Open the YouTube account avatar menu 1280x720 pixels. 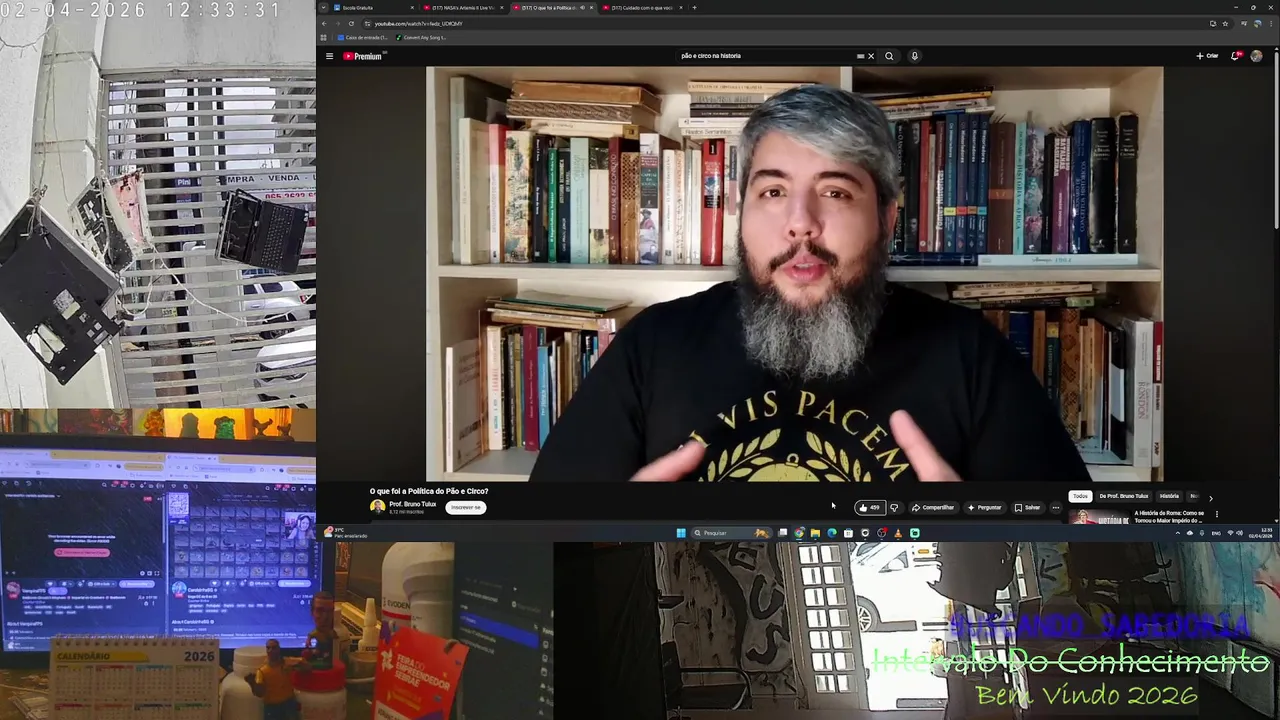pos(1256,56)
